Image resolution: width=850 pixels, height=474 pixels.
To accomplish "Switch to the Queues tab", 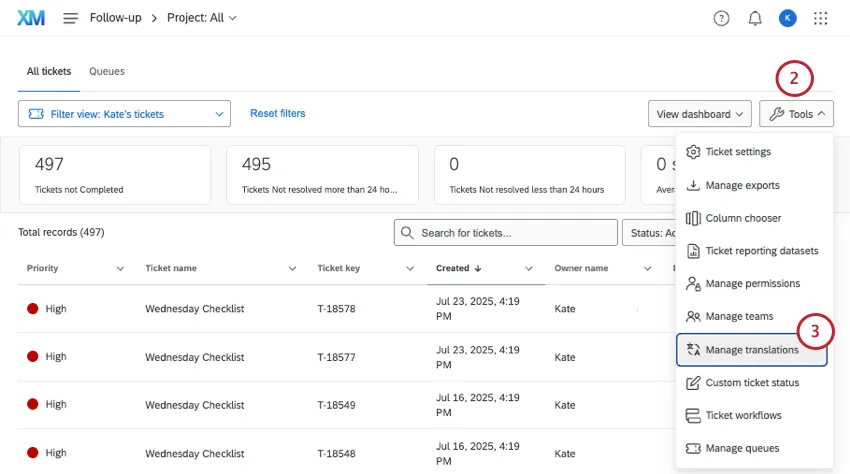I will coord(107,72).
